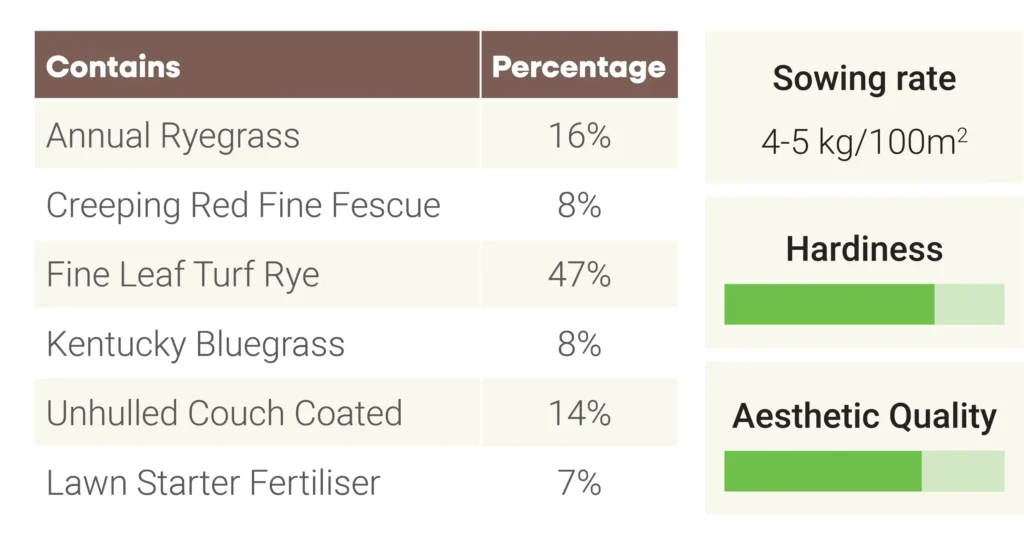Click Kentucky Bluegrass's 8% percentage value
The width and height of the screenshot is (1024, 533).
(x=579, y=344)
